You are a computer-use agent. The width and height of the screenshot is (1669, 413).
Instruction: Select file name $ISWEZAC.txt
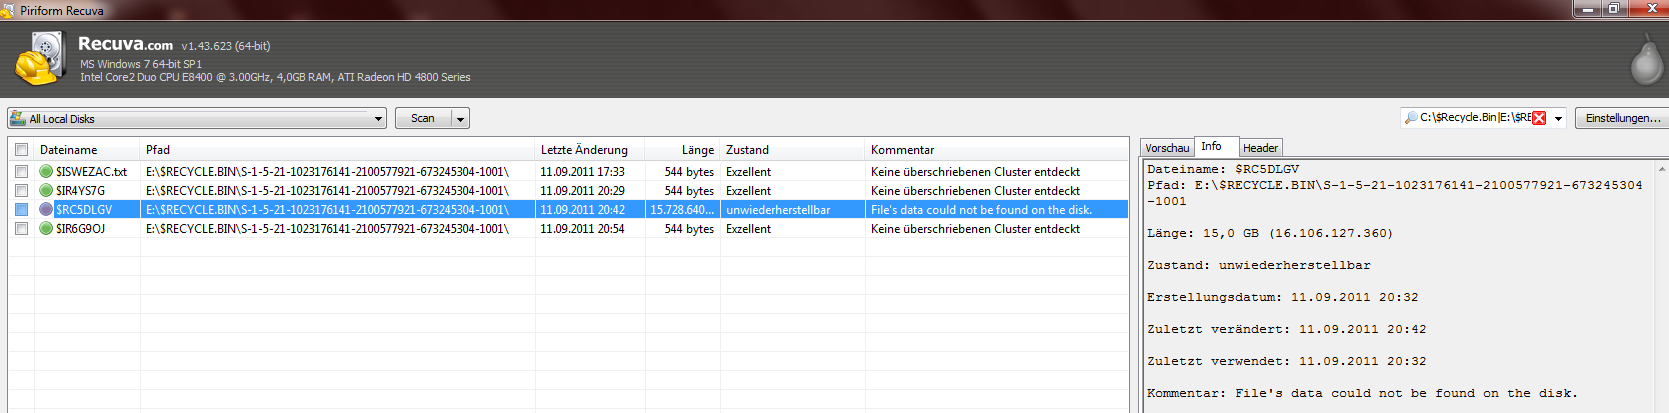click(x=91, y=172)
